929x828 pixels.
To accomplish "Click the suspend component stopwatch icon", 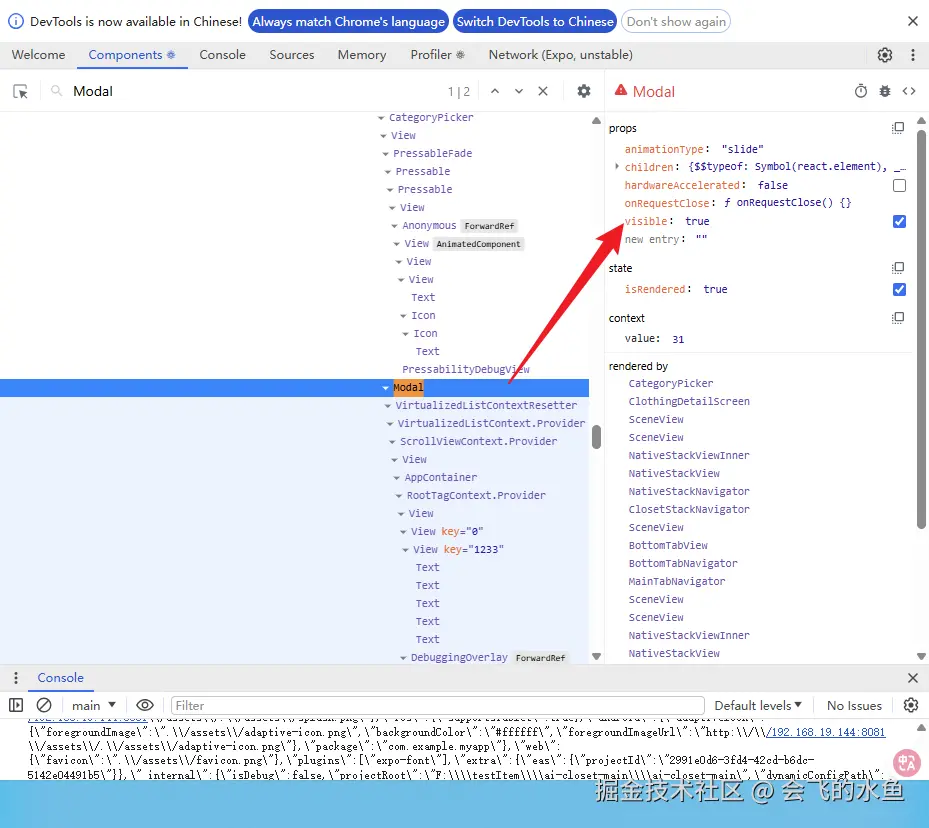I will coord(861,91).
